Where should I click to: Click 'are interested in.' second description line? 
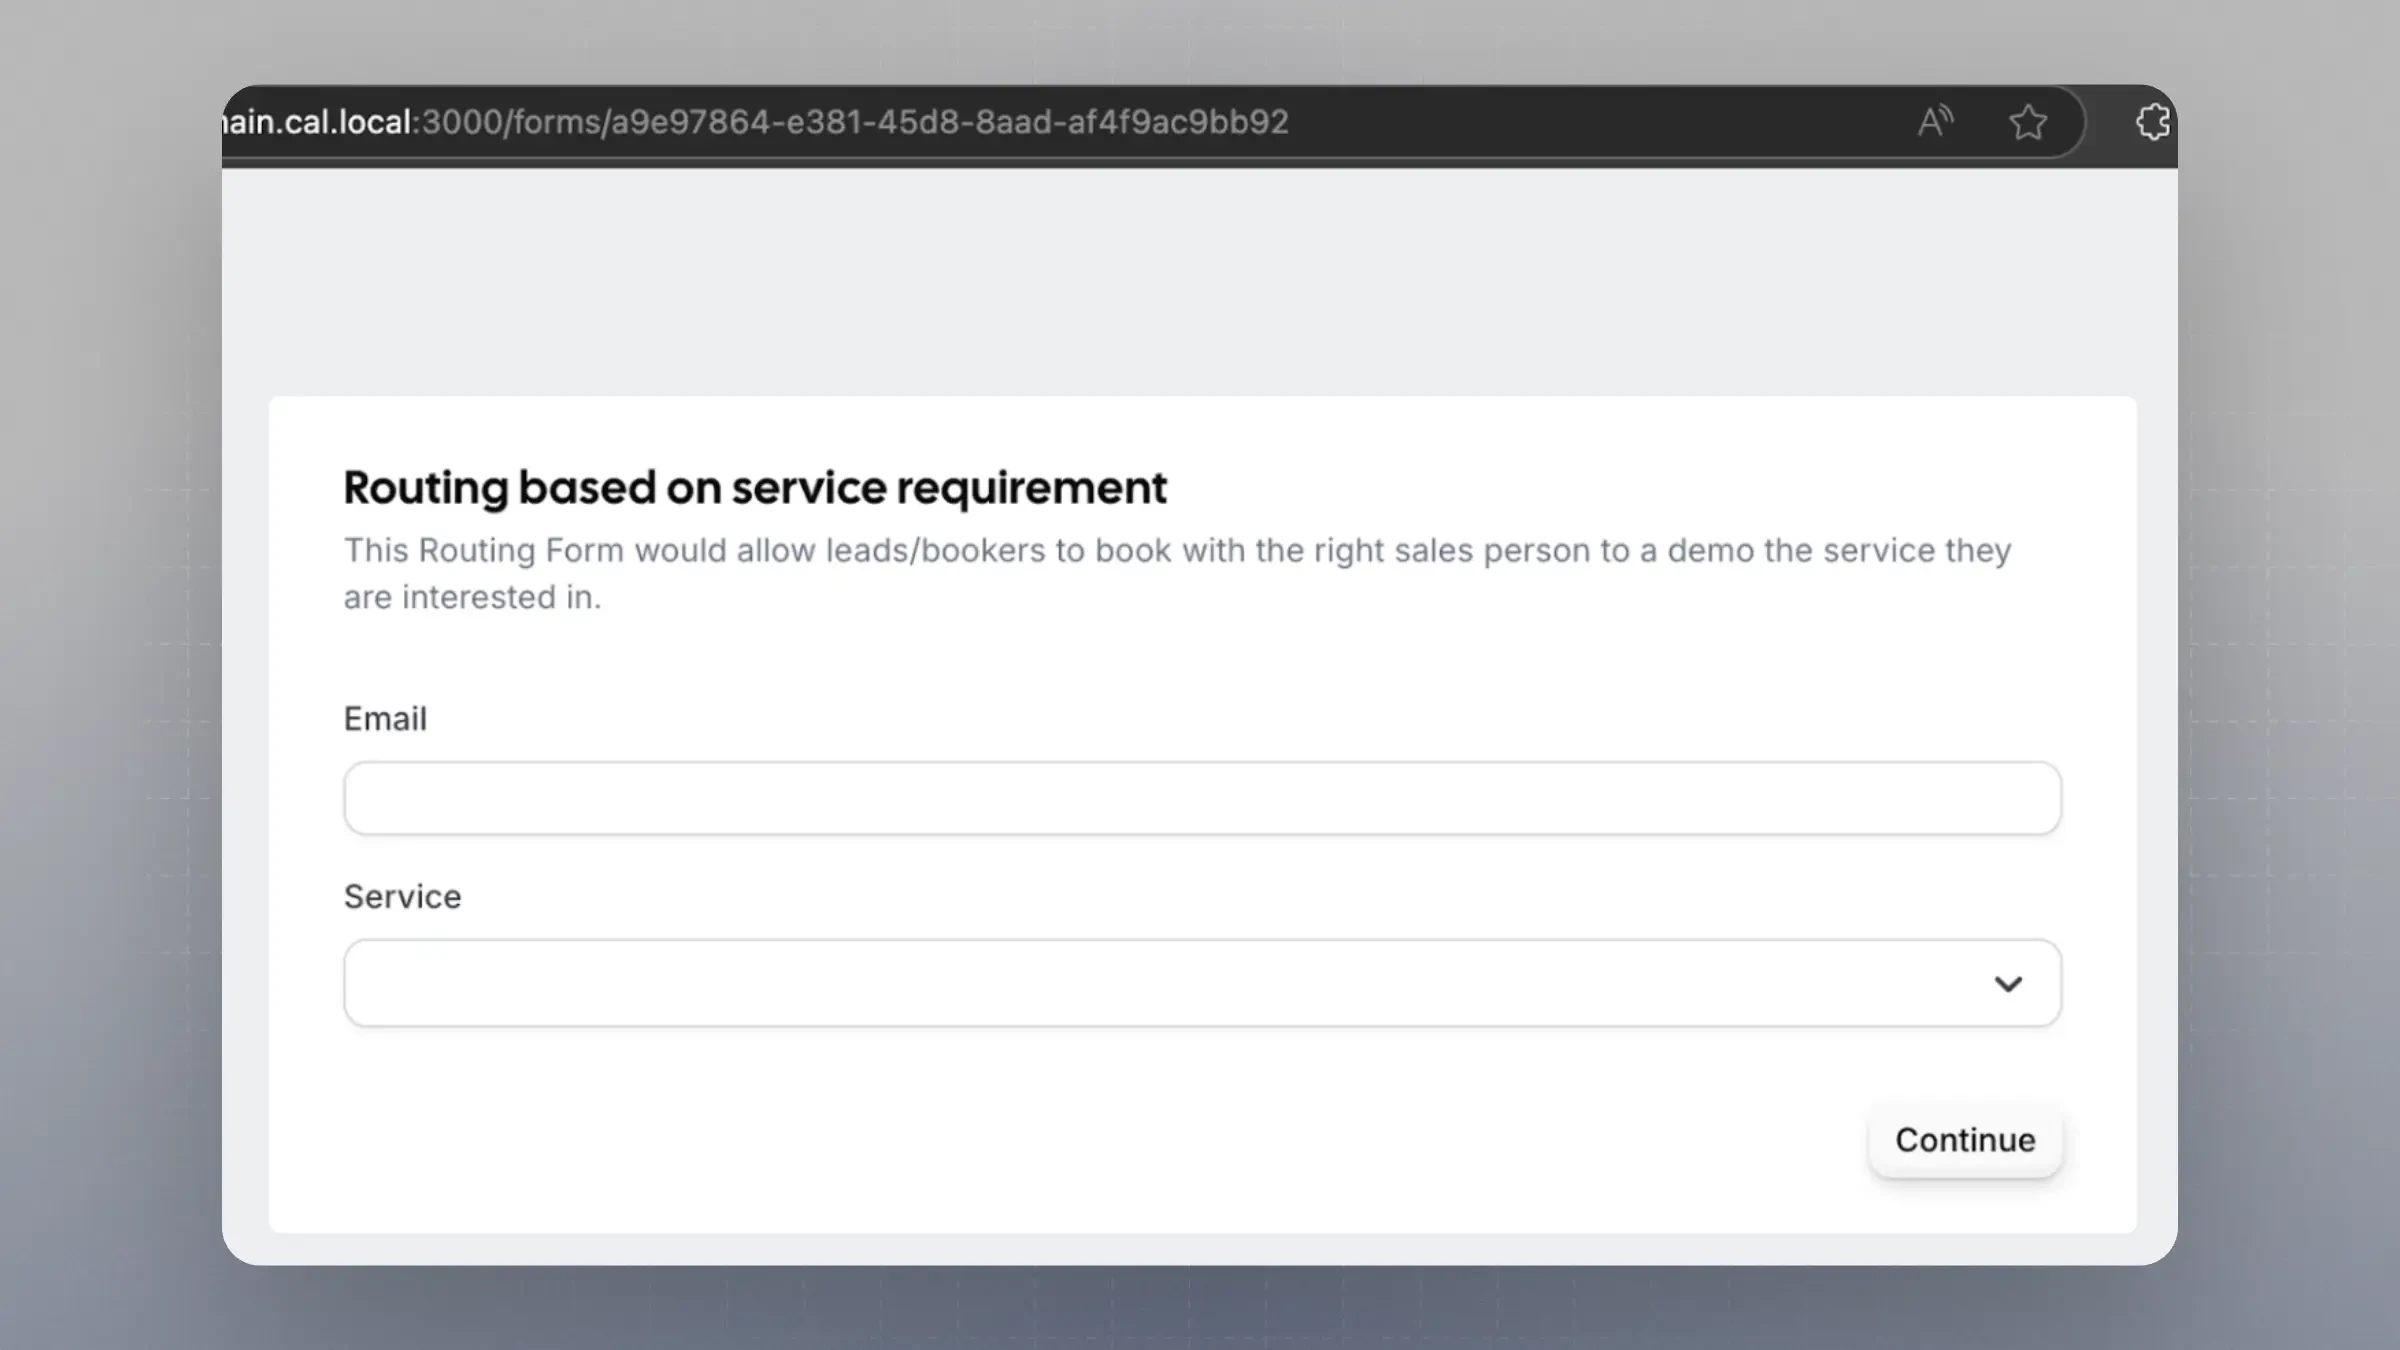472,598
